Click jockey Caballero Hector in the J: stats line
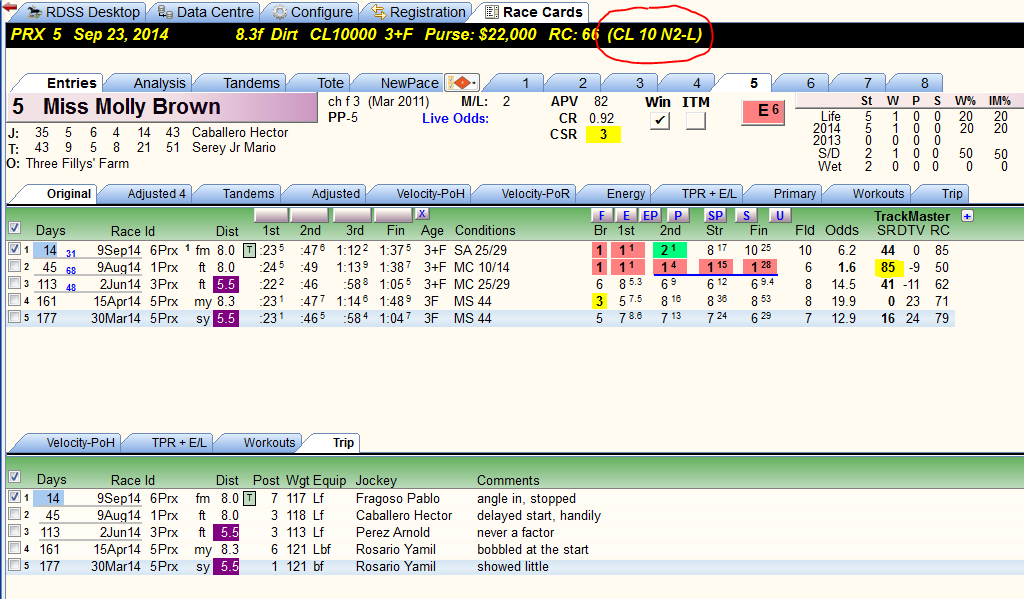Screen dimensions: 1024x599 (240, 133)
